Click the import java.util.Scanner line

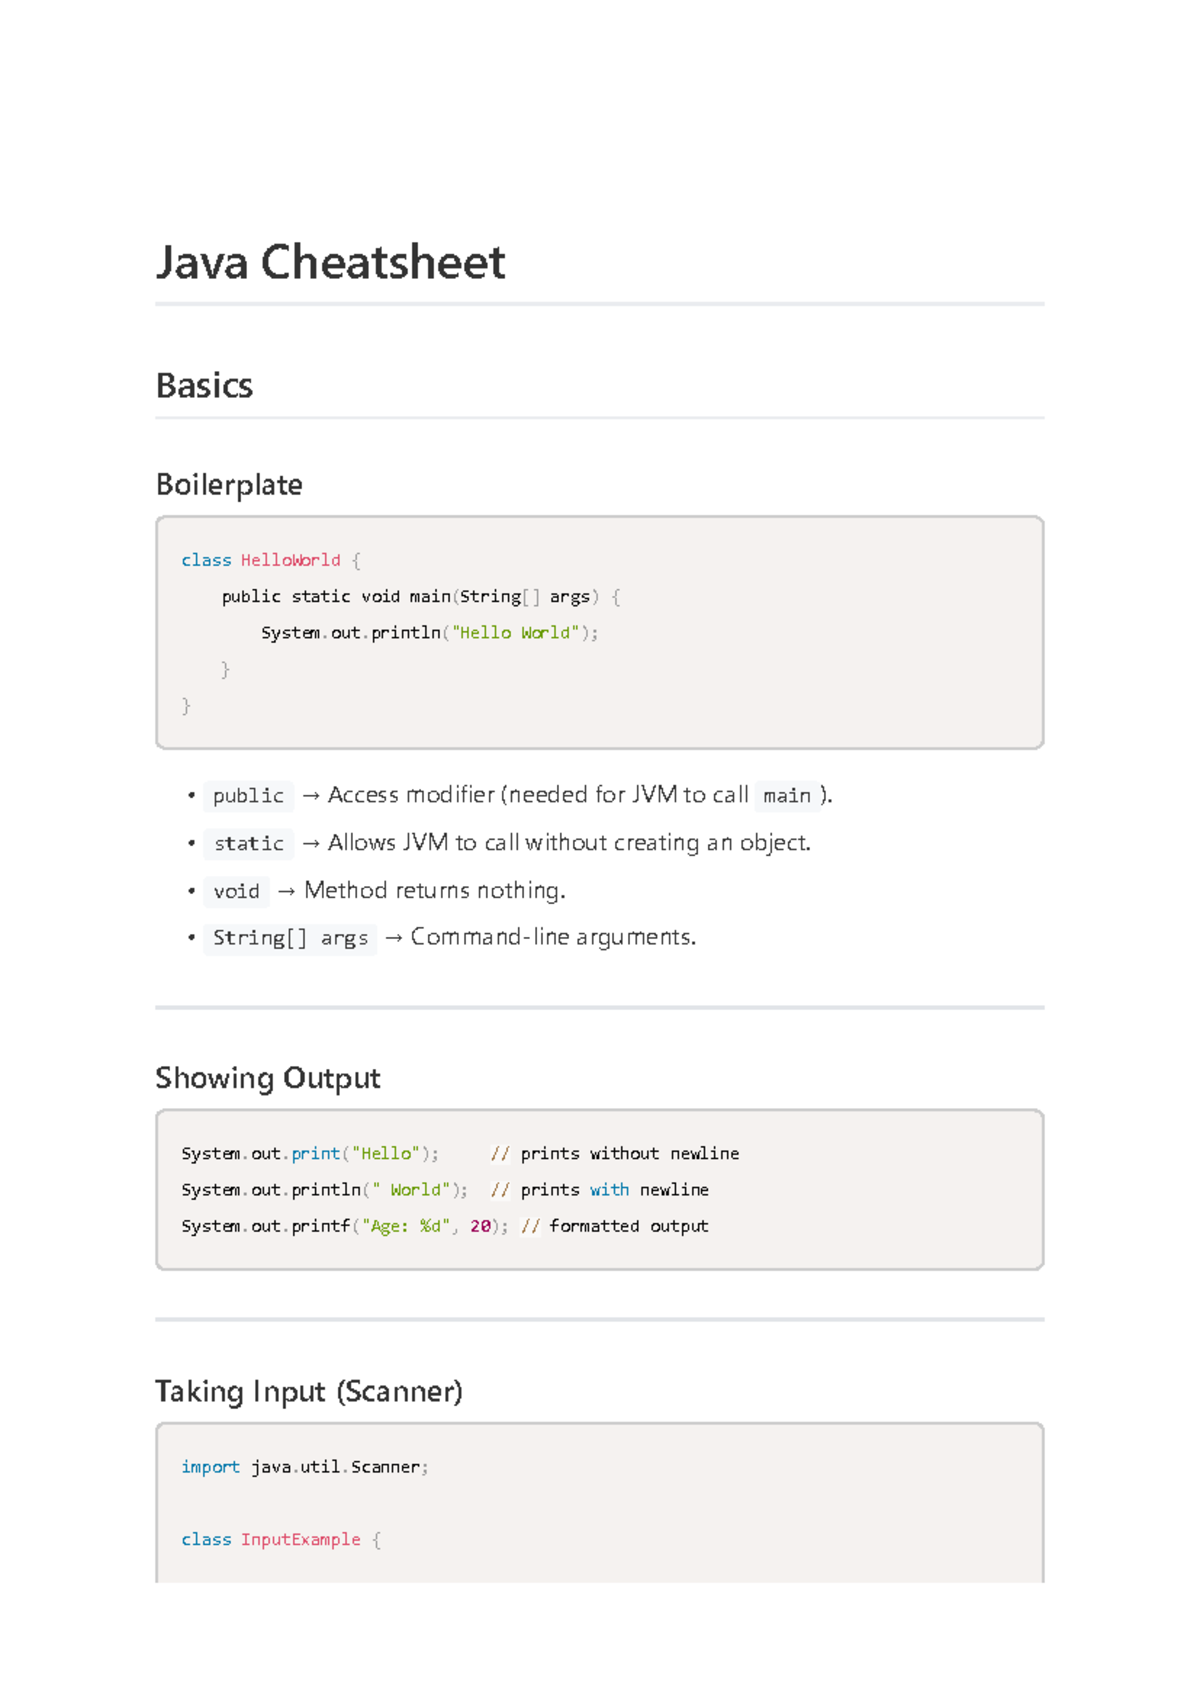tap(305, 1467)
